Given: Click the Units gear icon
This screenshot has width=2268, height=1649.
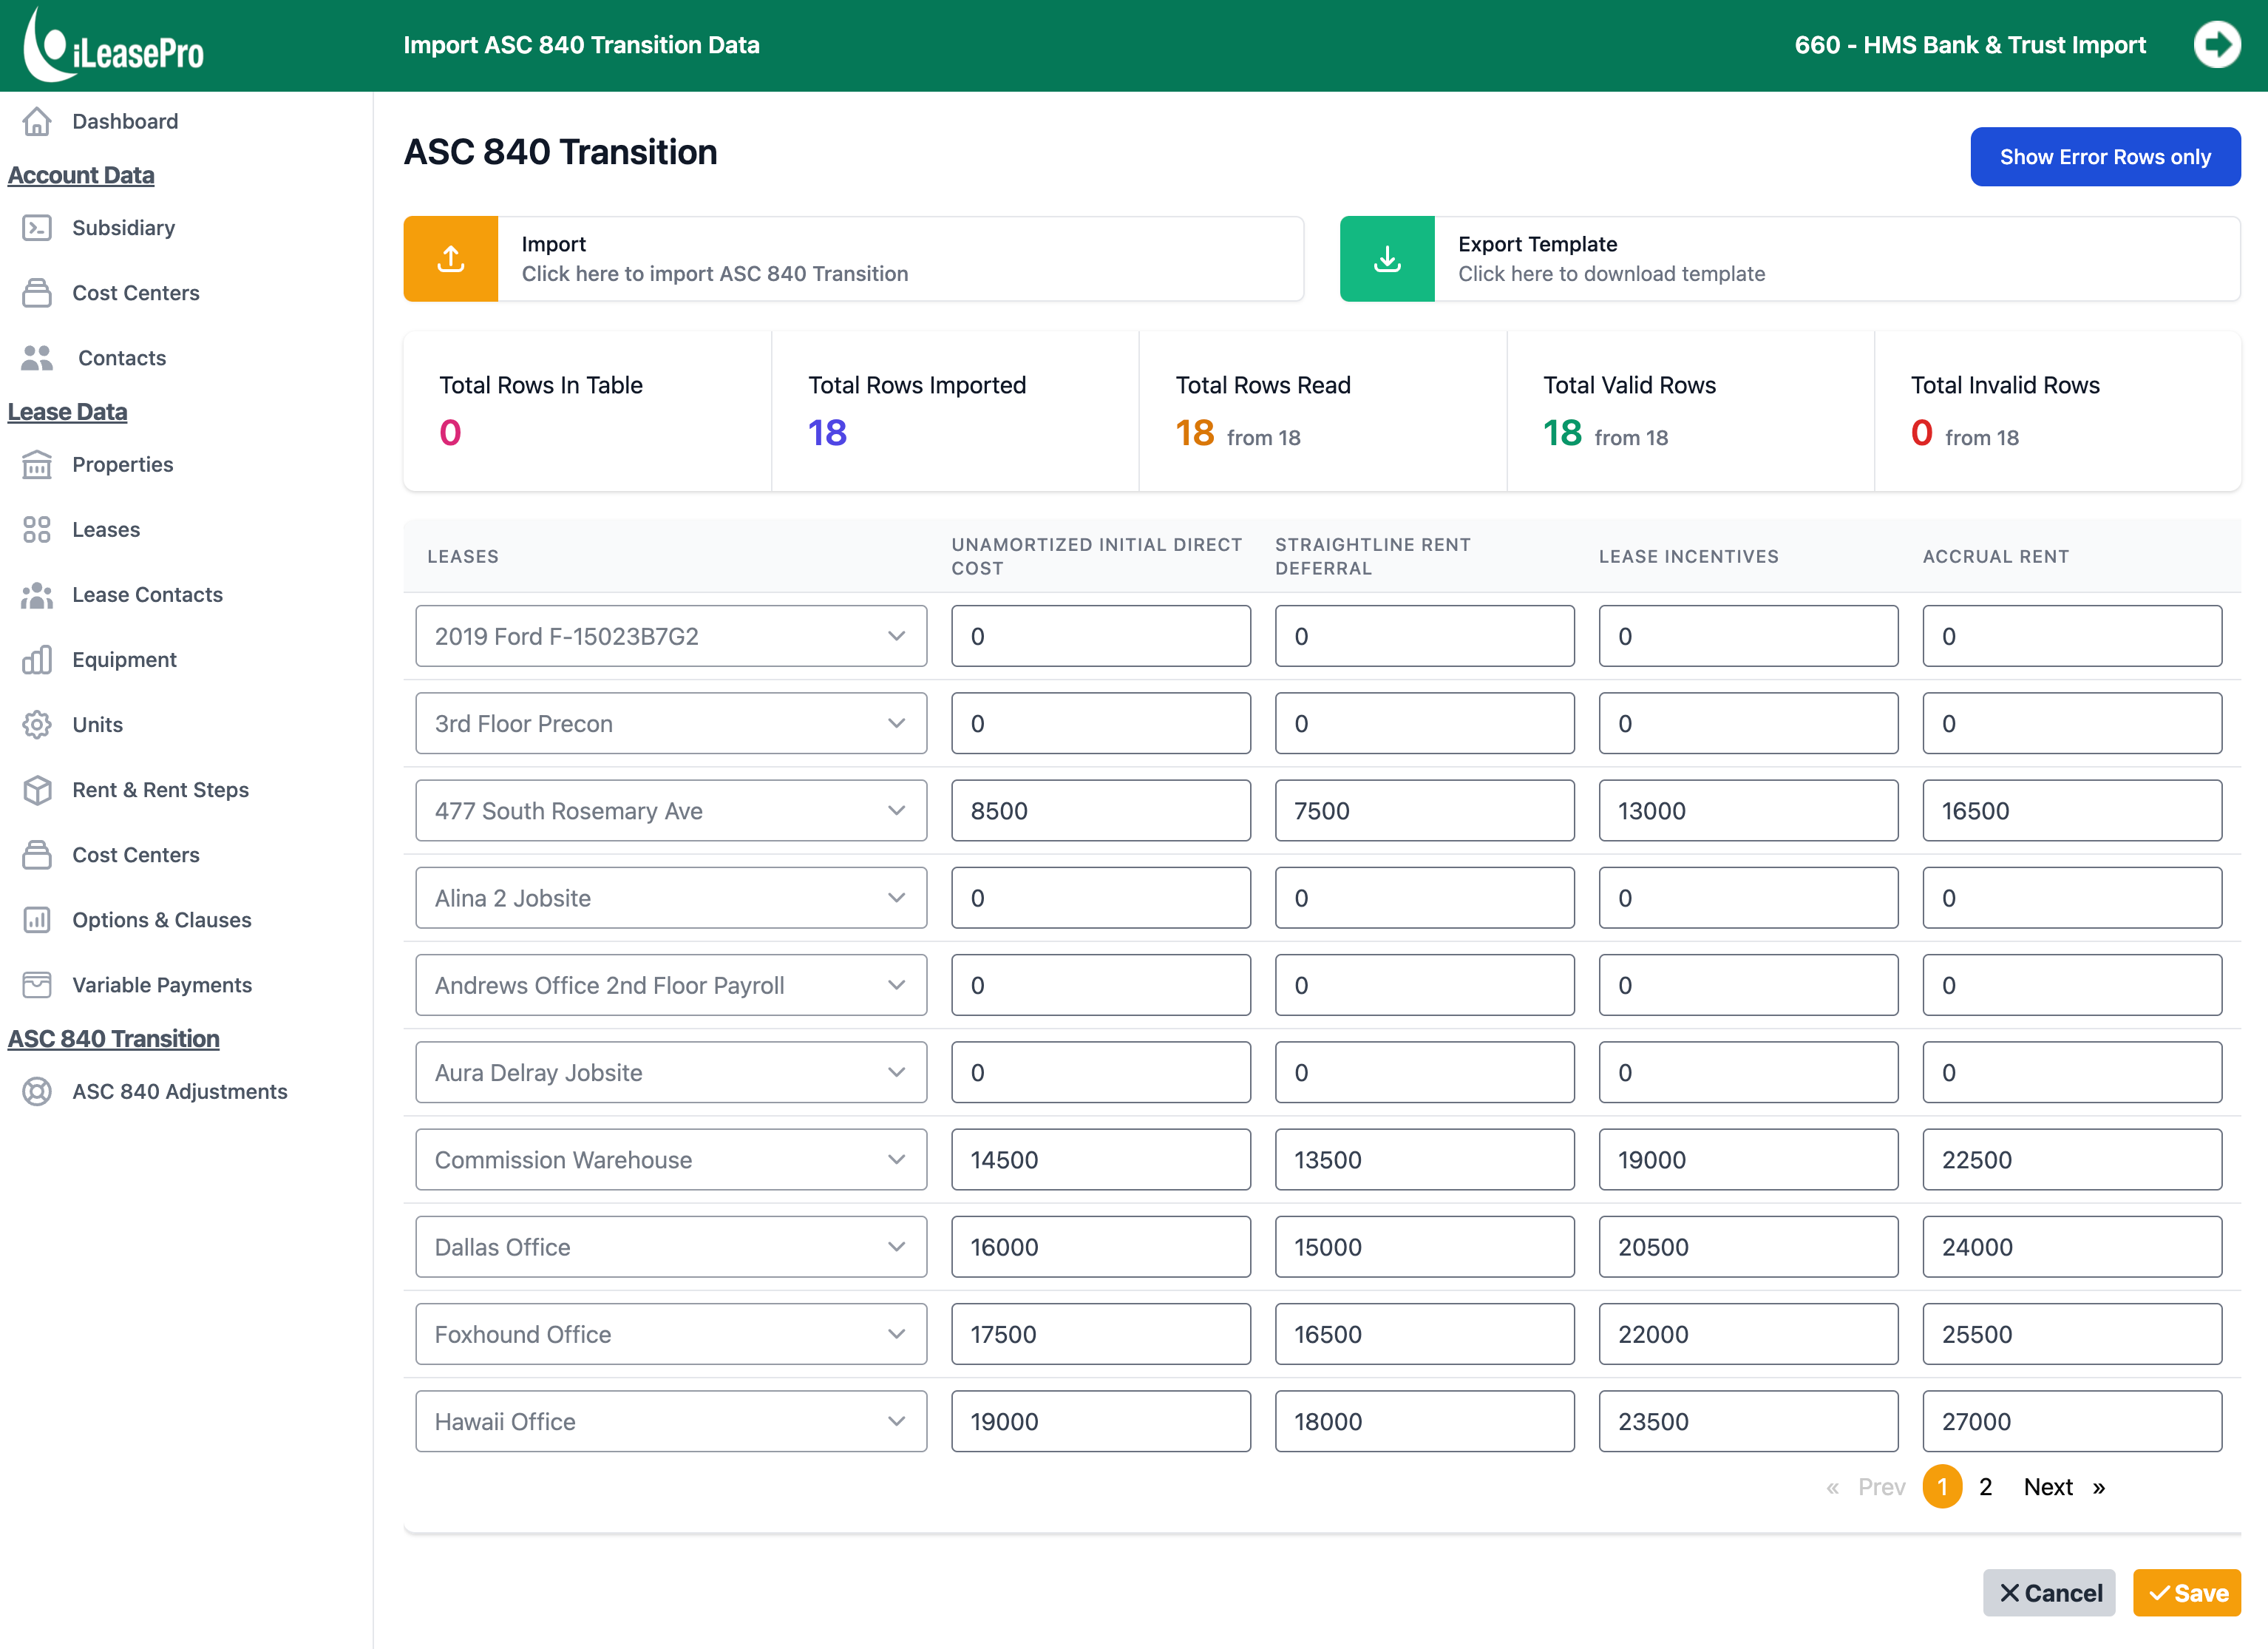Looking at the screenshot, I should click(37, 725).
